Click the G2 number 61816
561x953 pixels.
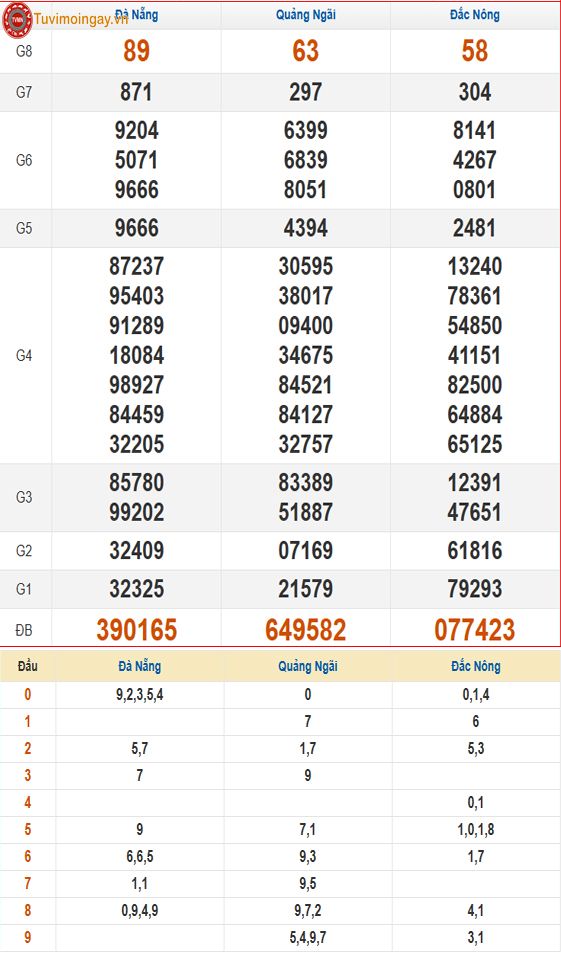pyautogui.click(x=475, y=551)
